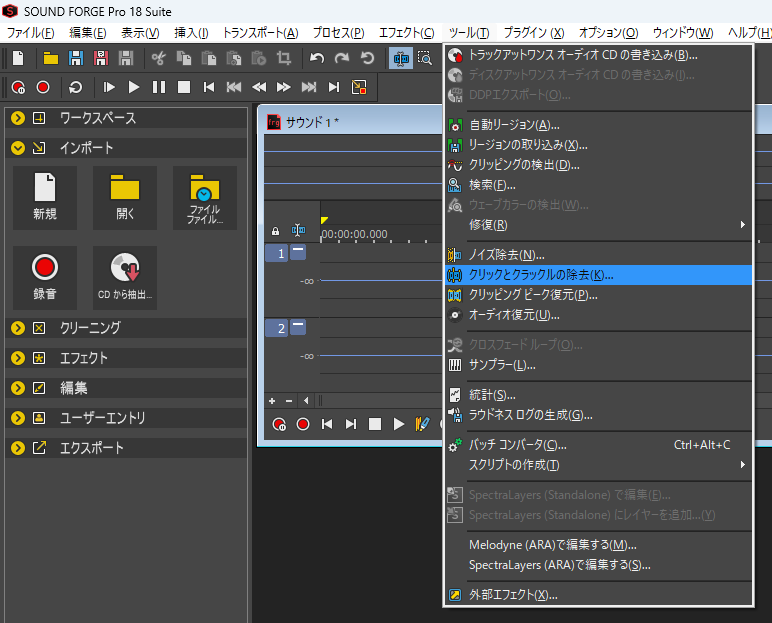Viewport: 772px width, 623px height.
Task: Click the 録音 record tile
Action: coord(45,278)
